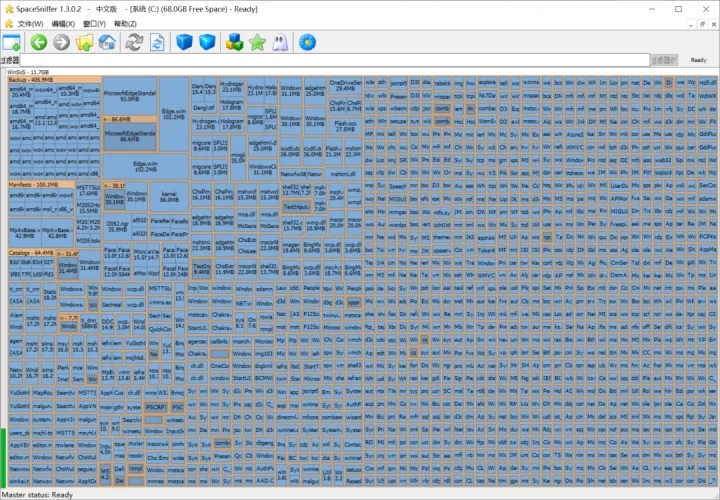Select the wmp.dll 10.9MB block

(x=315, y=225)
